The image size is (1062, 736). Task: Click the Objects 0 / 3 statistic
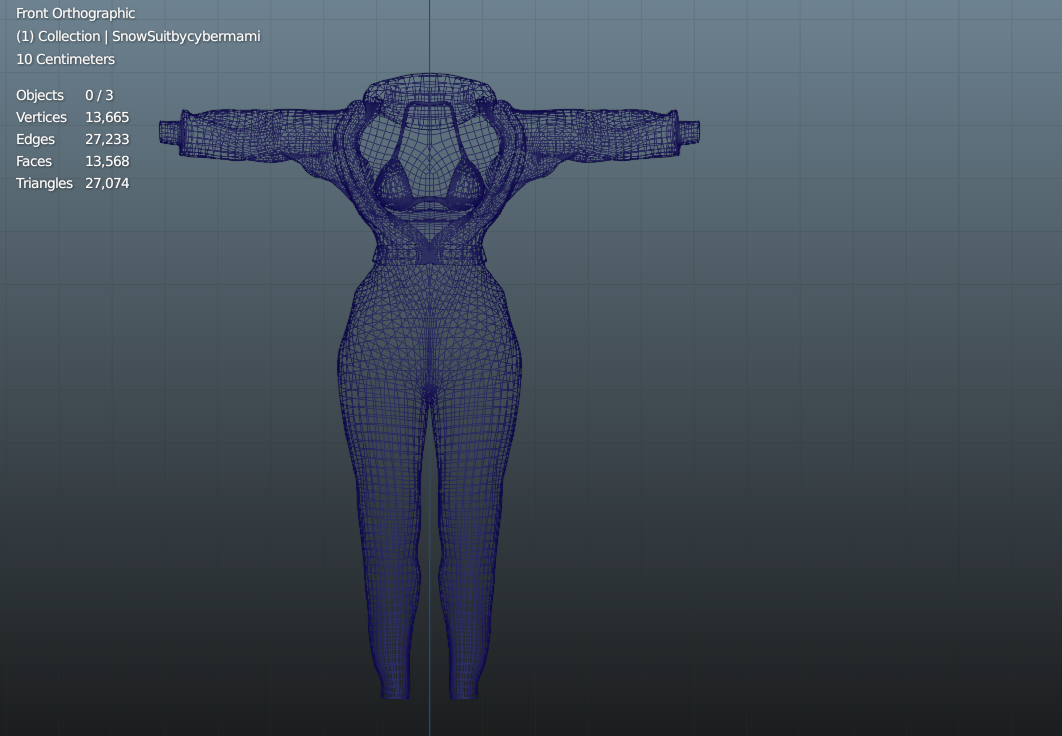click(x=64, y=95)
